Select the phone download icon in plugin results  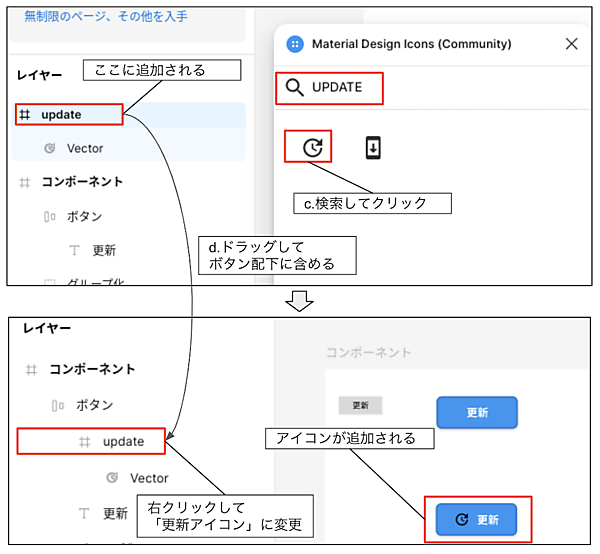click(x=372, y=148)
